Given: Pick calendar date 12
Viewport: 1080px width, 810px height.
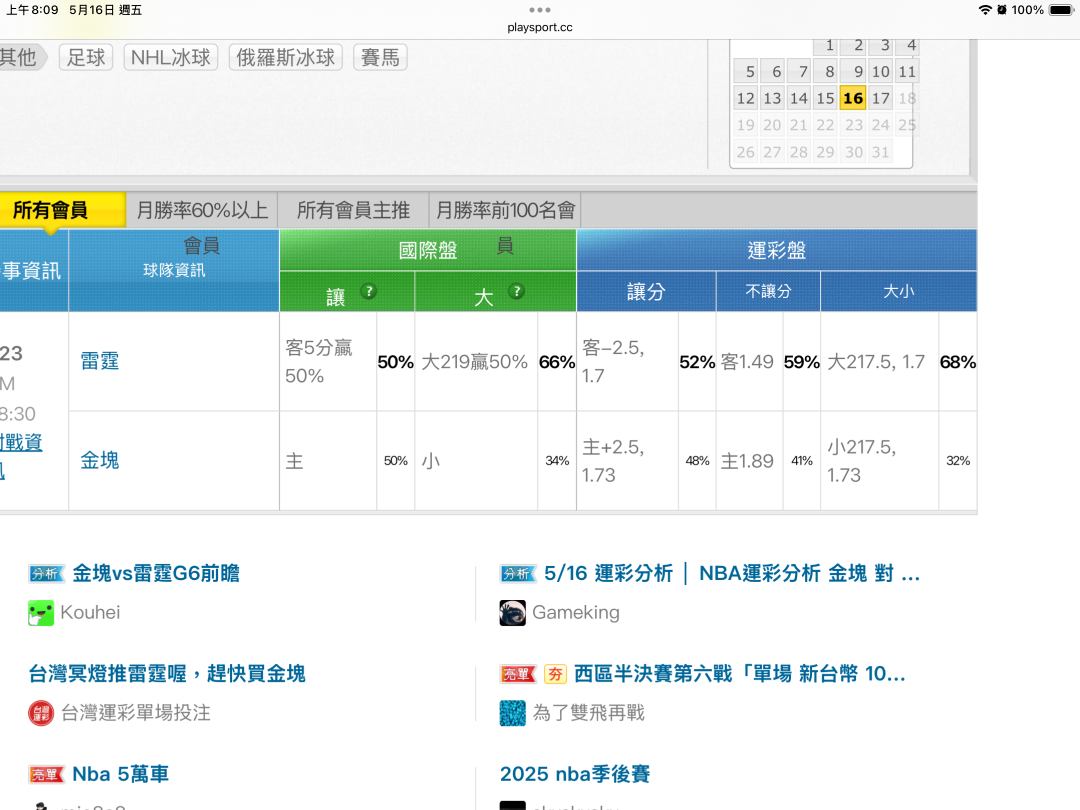Looking at the screenshot, I should [x=746, y=98].
